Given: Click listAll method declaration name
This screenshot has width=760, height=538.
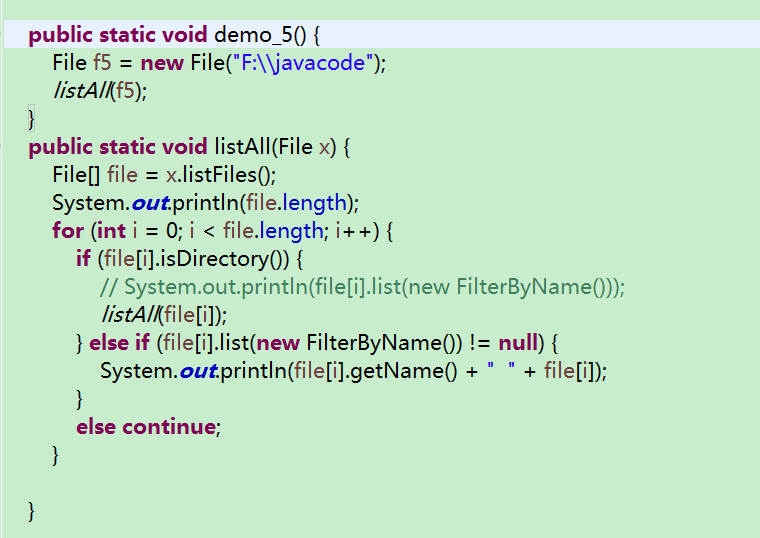Looking at the screenshot, I should [x=242, y=146].
